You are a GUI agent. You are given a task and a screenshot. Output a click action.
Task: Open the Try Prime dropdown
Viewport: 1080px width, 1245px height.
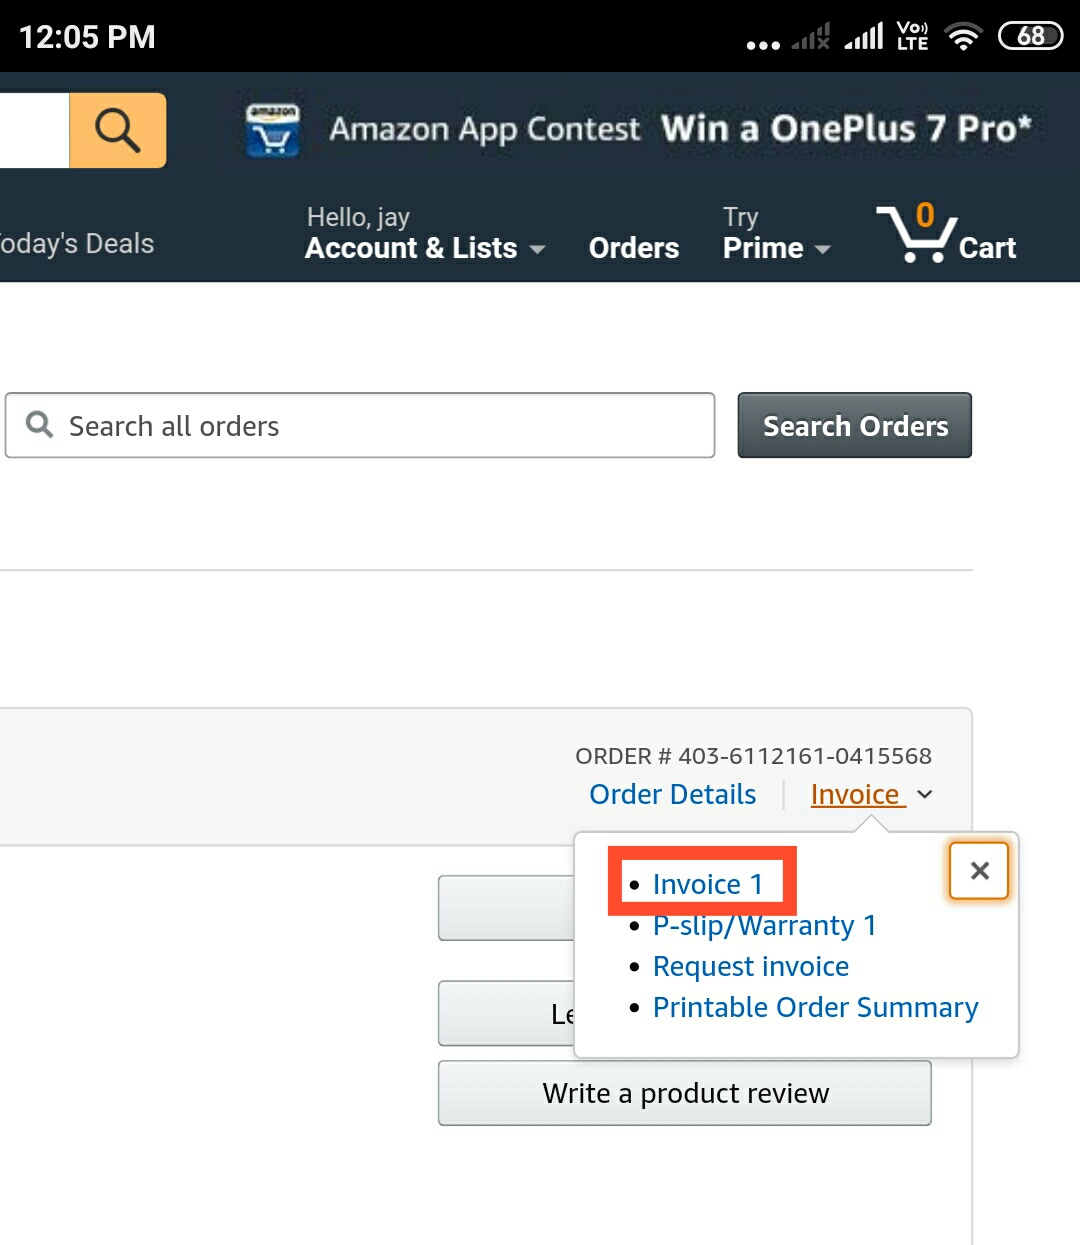(x=775, y=248)
